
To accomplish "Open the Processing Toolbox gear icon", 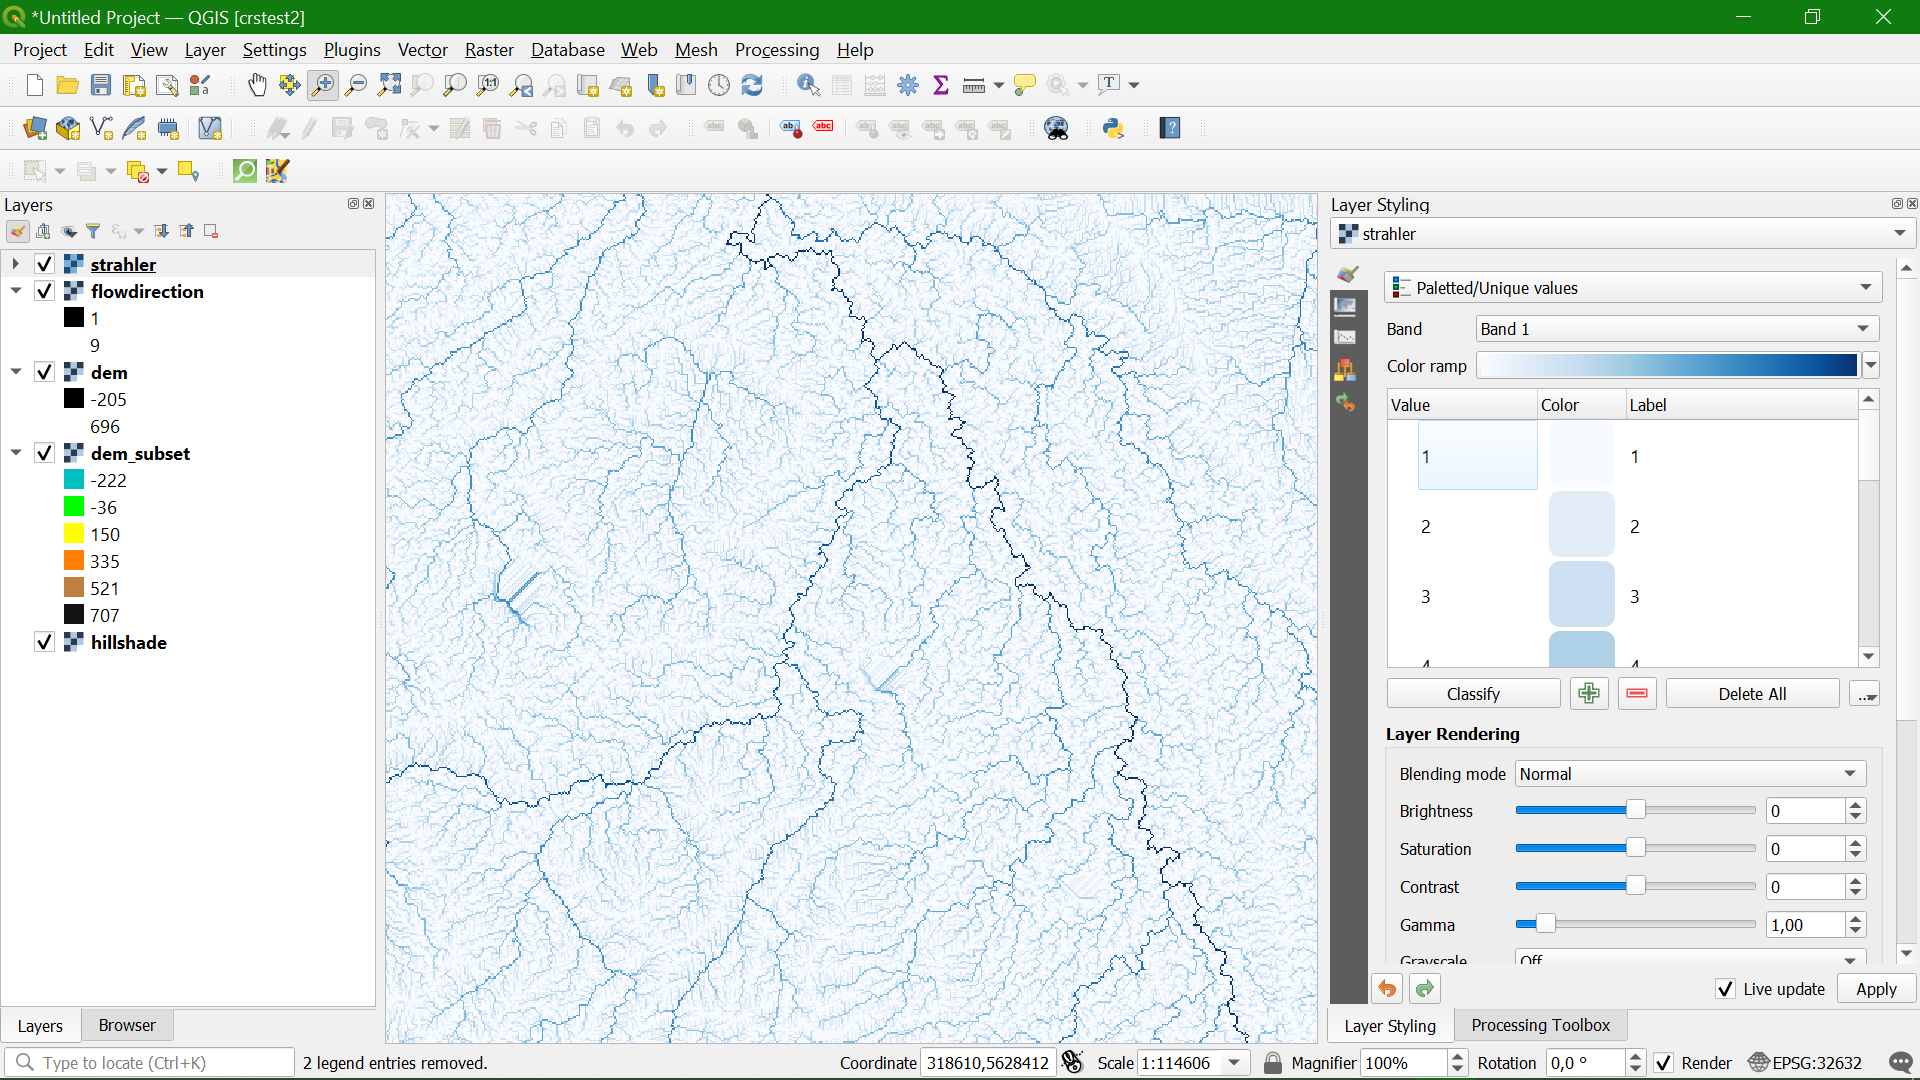I will click(908, 85).
